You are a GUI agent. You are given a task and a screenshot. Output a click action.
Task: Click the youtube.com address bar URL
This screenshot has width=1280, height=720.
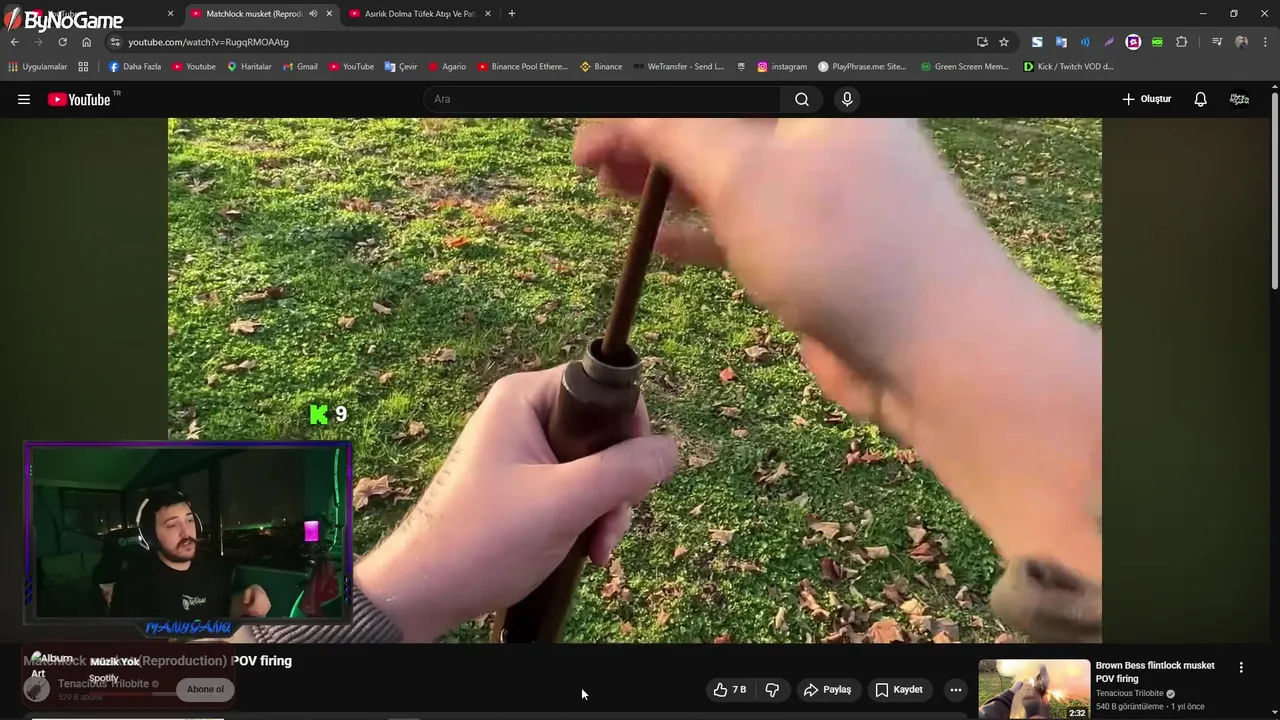[x=208, y=42]
